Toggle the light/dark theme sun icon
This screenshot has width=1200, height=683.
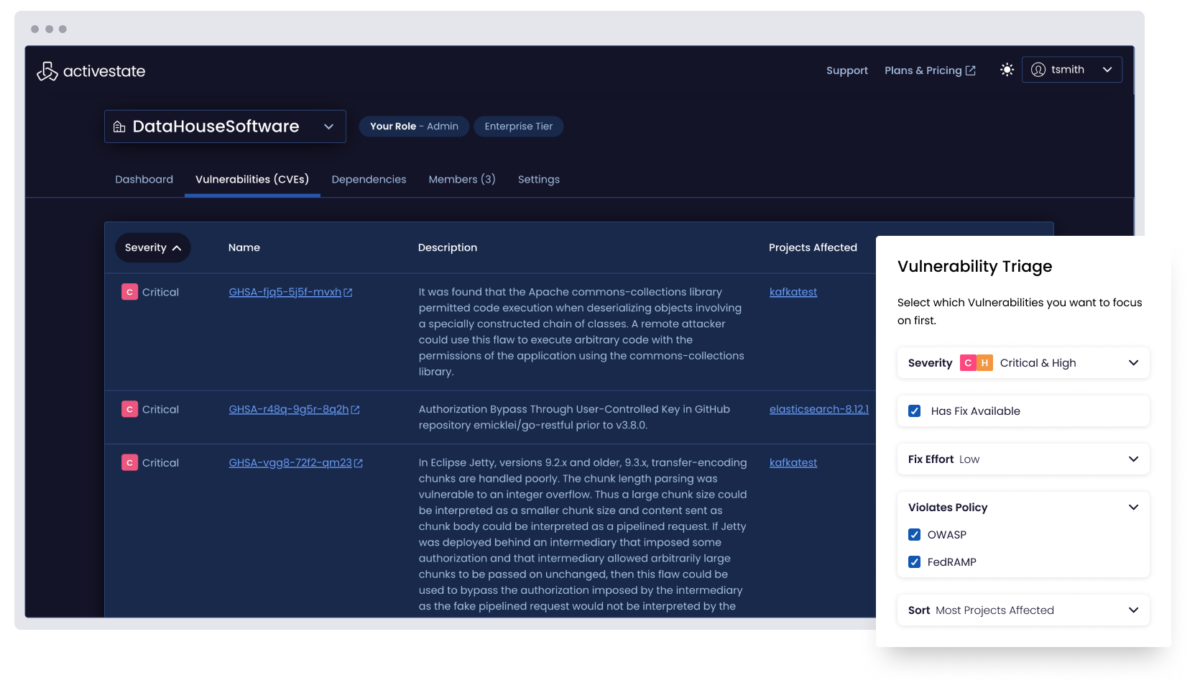pyautogui.click(x=1006, y=70)
